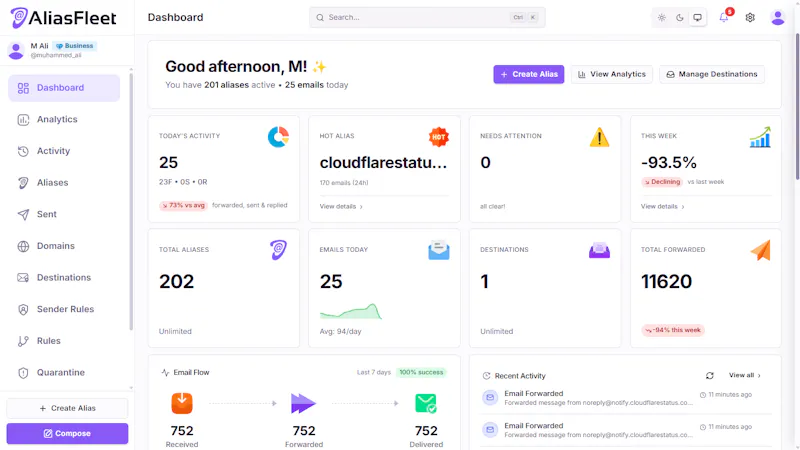This screenshot has height=450, width=800.
Task: Click the Destinations envelope icon in sidebar
Action: [x=23, y=278]
